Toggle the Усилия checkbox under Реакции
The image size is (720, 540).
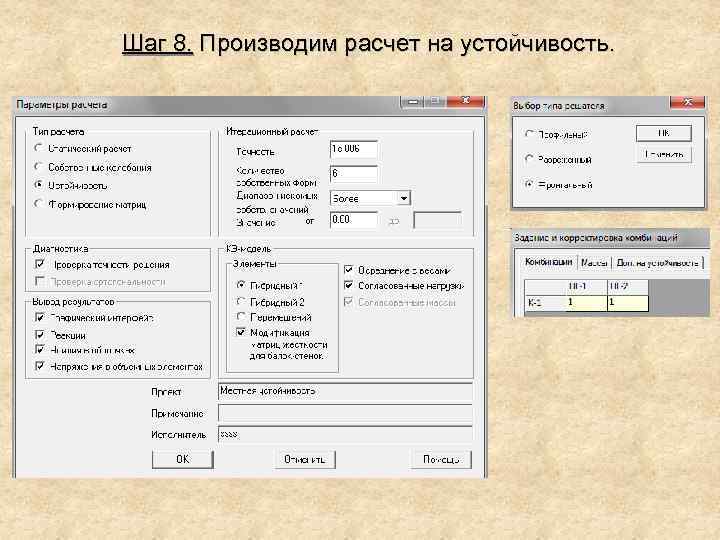pos(40,350)
